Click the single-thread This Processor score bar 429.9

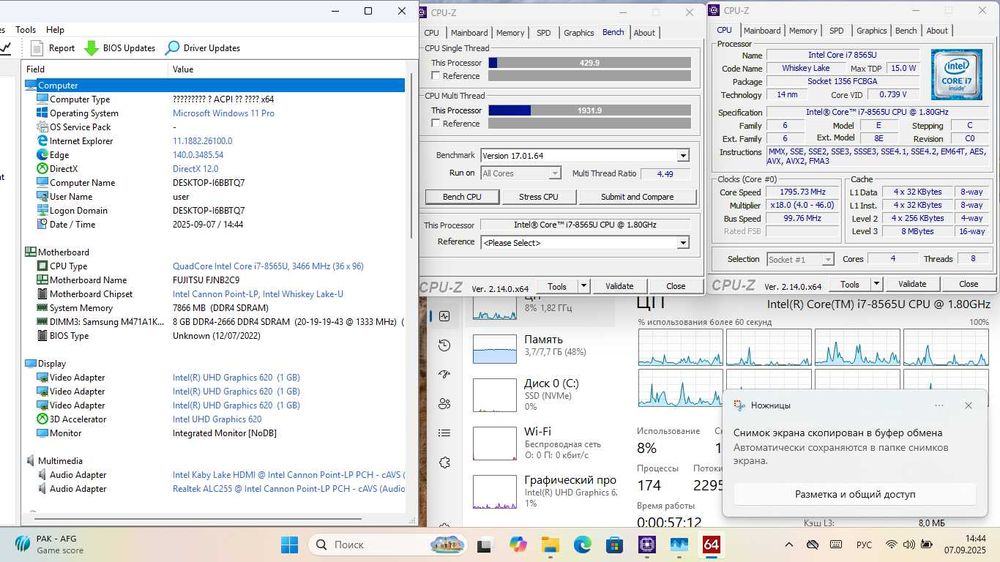click(x=589, y=63)
